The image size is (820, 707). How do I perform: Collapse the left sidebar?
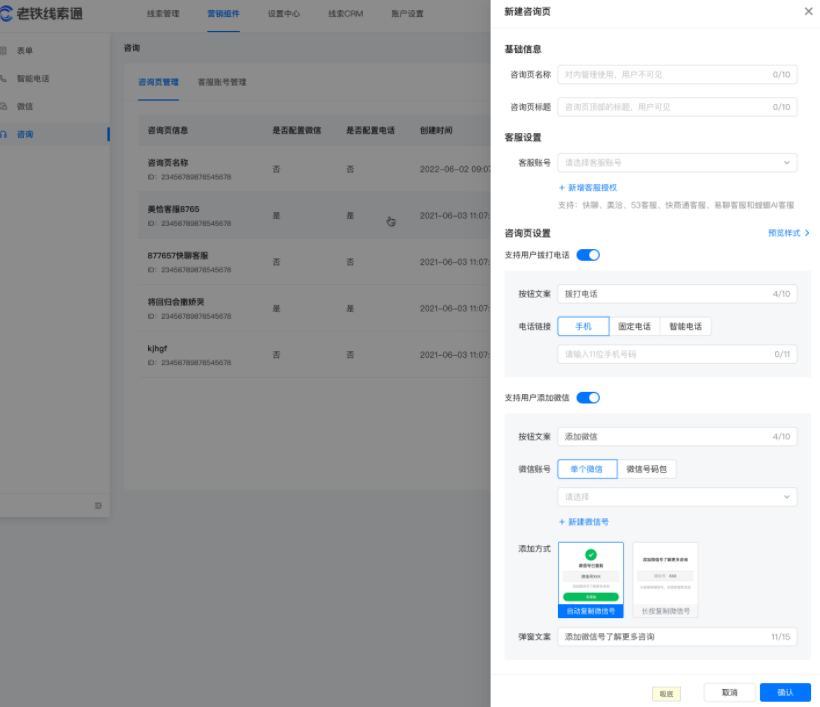point(97,507)
